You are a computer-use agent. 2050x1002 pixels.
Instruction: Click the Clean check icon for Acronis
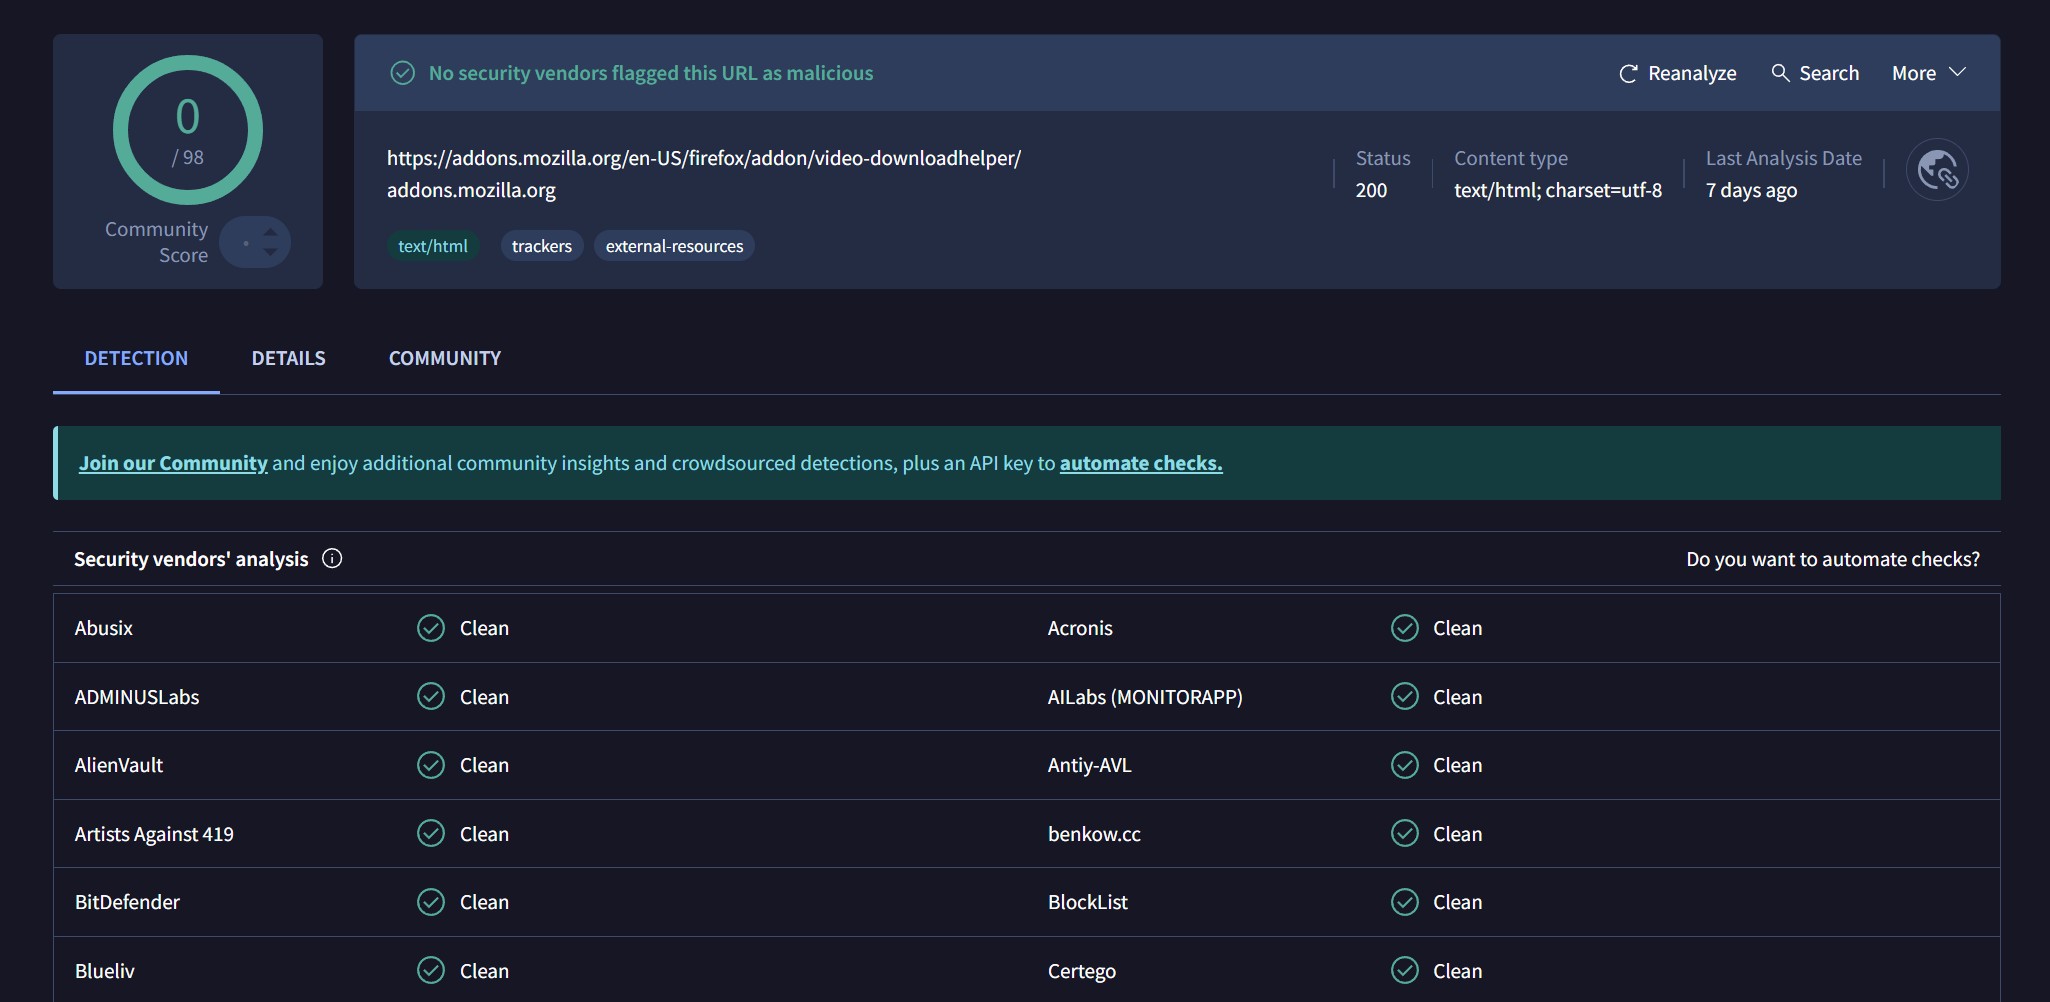1404,628
